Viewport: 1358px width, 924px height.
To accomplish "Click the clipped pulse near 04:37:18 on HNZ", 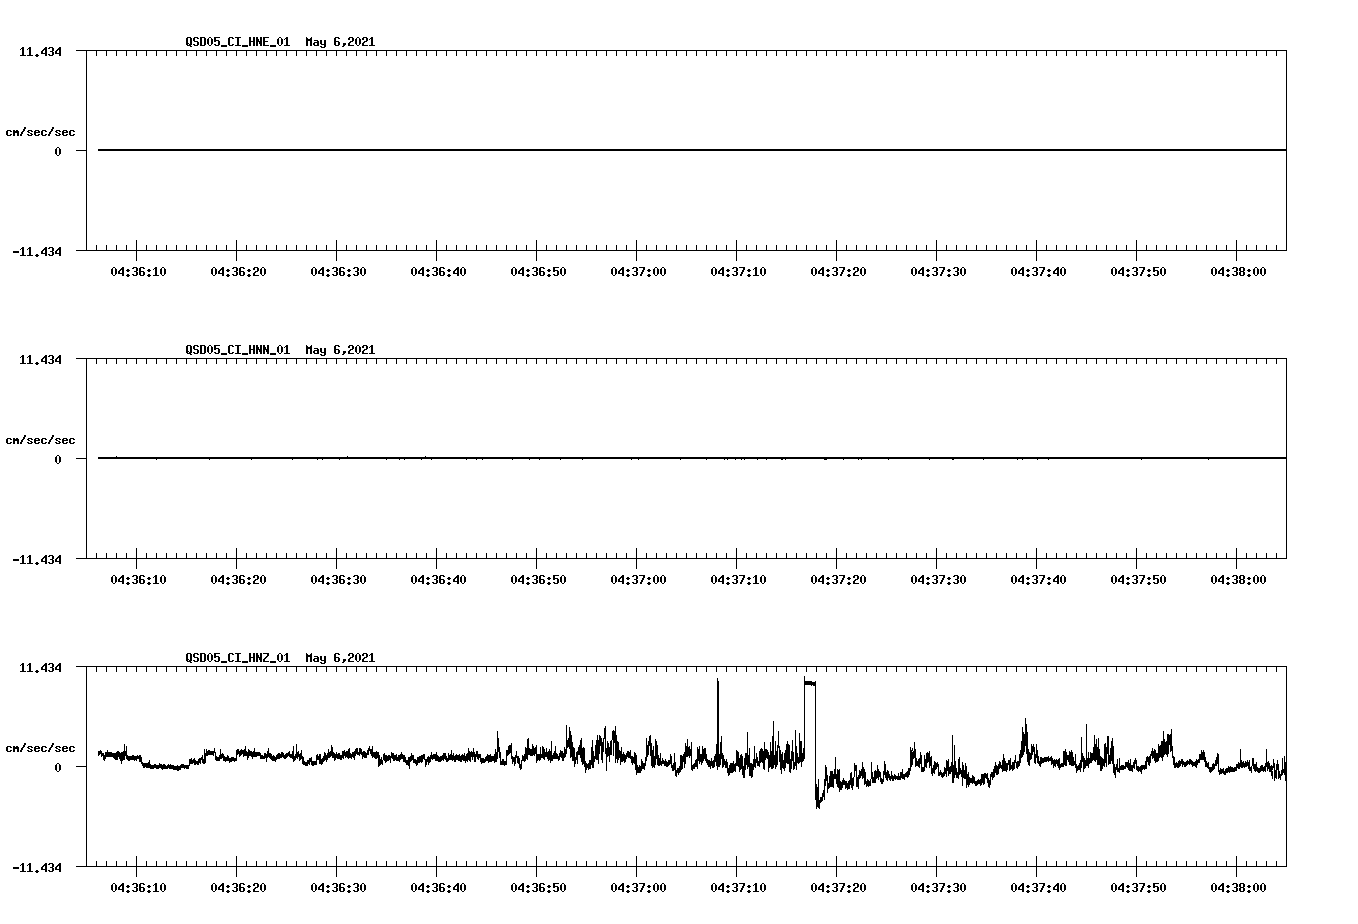I will [x=809, y=685].
